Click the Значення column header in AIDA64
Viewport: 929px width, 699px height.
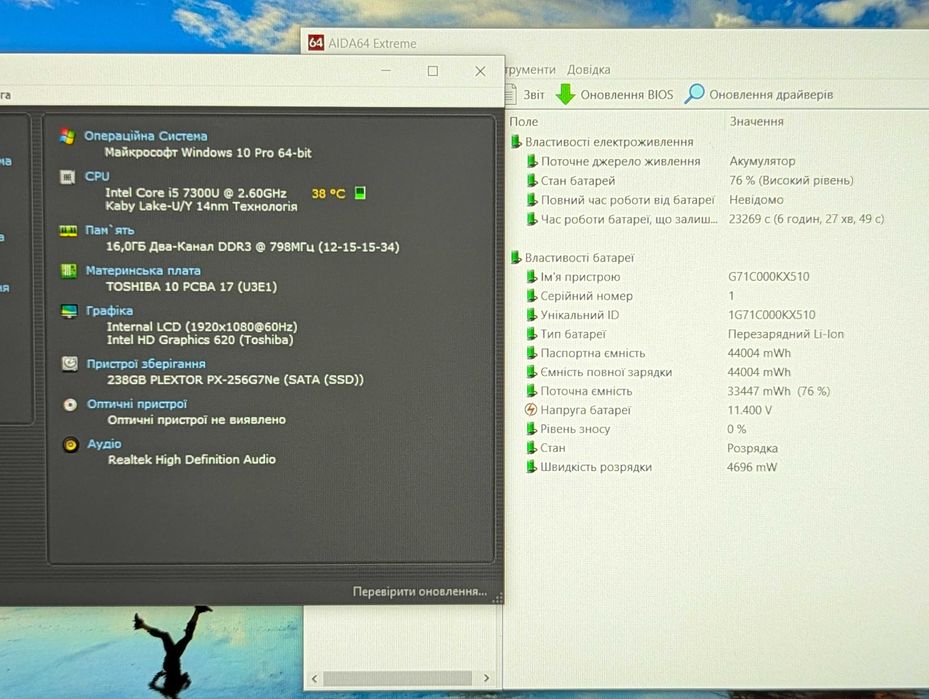click(757, 121)
